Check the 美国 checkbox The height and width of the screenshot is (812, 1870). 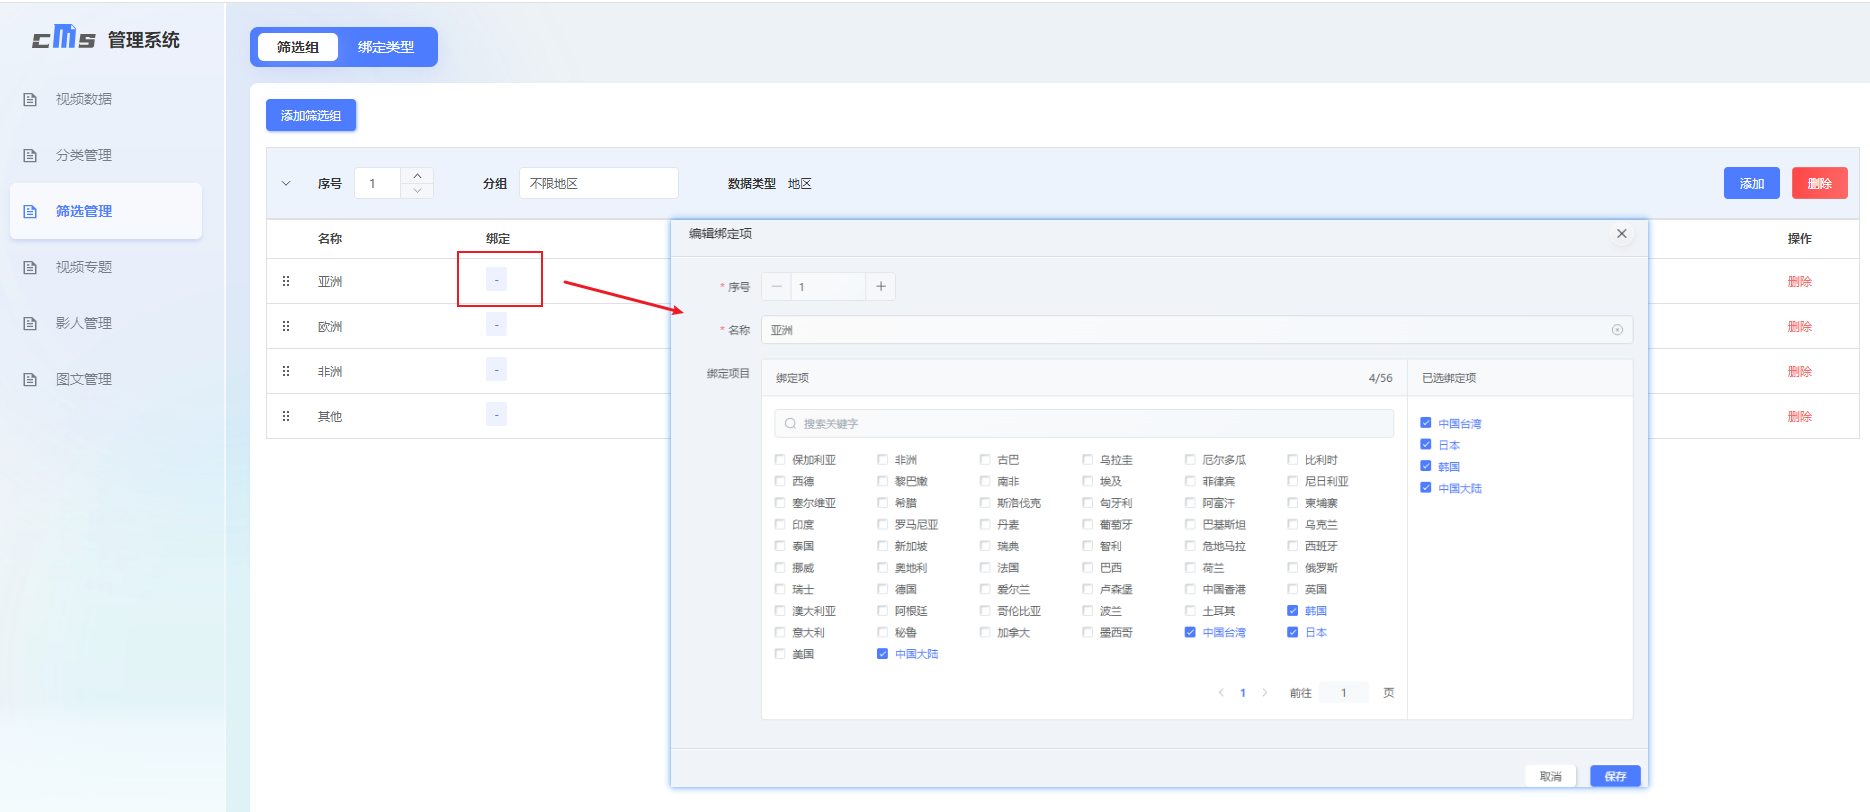780,654
